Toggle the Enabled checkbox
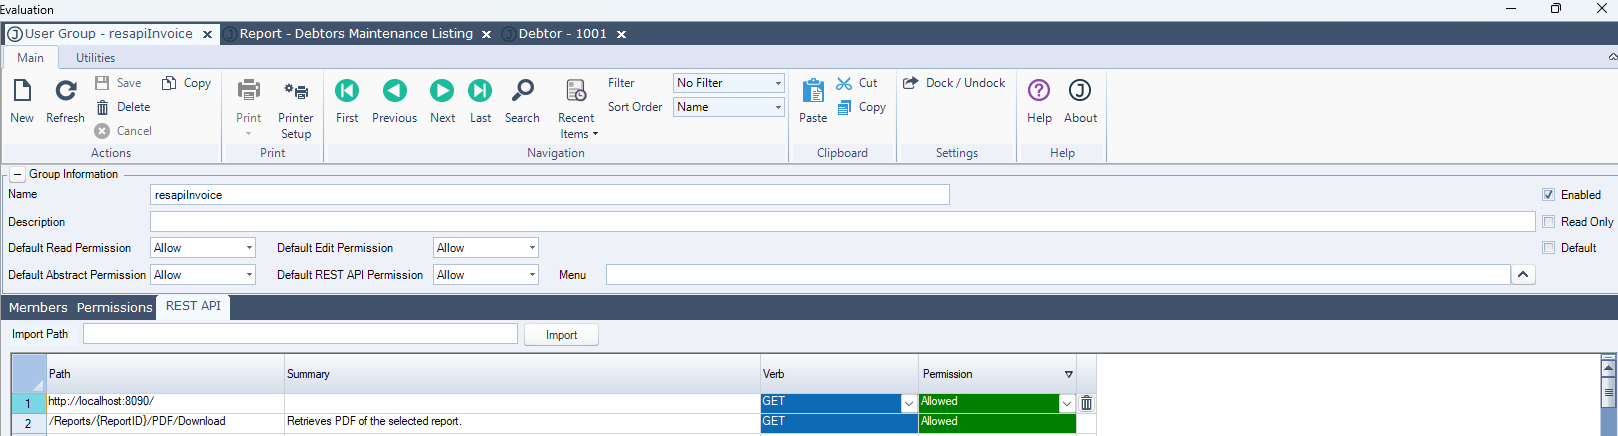 click(x=1548, y=195)
